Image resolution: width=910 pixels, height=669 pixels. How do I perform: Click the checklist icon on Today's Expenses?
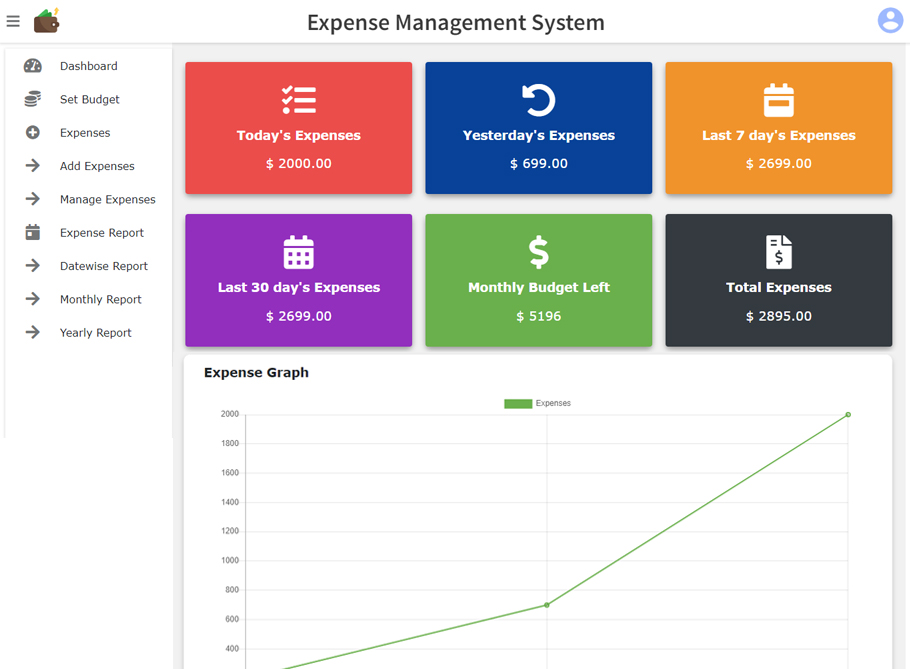tap(298, 100)
